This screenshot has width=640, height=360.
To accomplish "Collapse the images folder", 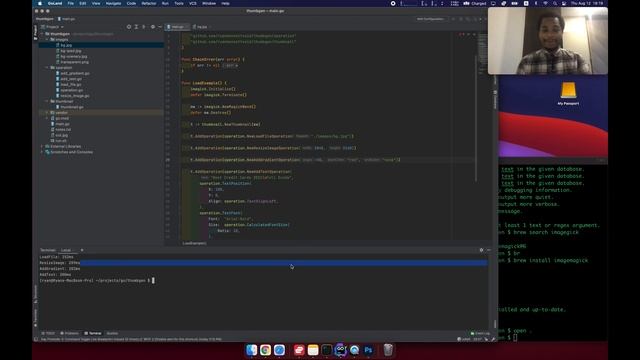I will (47, 40).
